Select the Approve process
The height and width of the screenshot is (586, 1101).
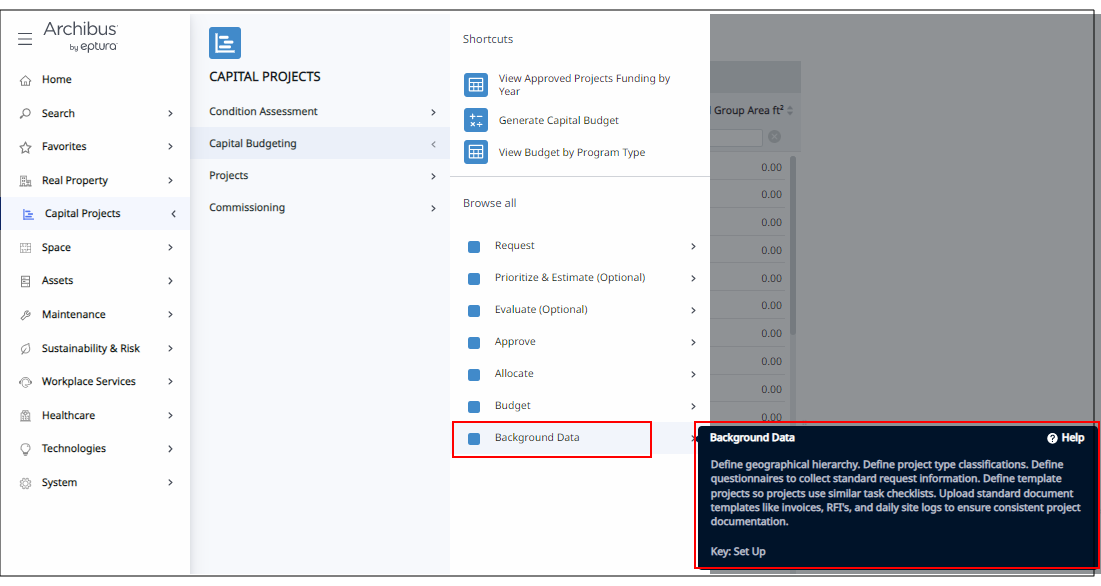[x=515, y=342]
